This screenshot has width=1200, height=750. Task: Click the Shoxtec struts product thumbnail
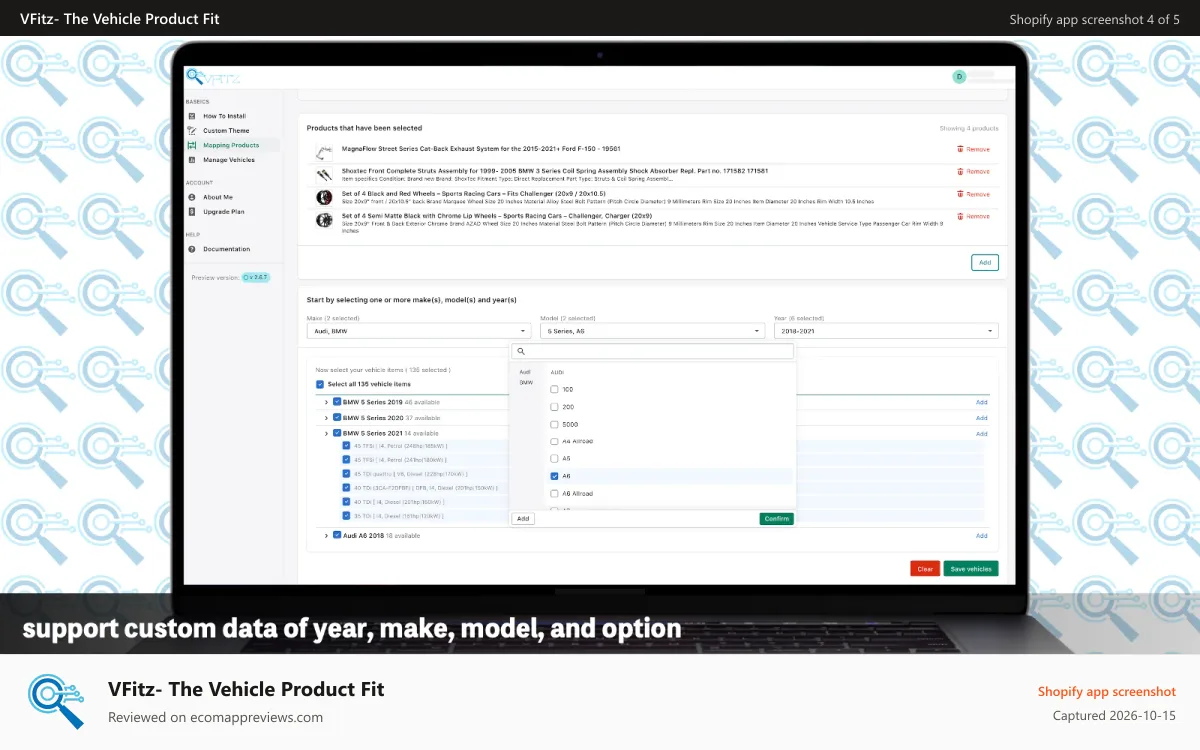[x=324, y=174]
